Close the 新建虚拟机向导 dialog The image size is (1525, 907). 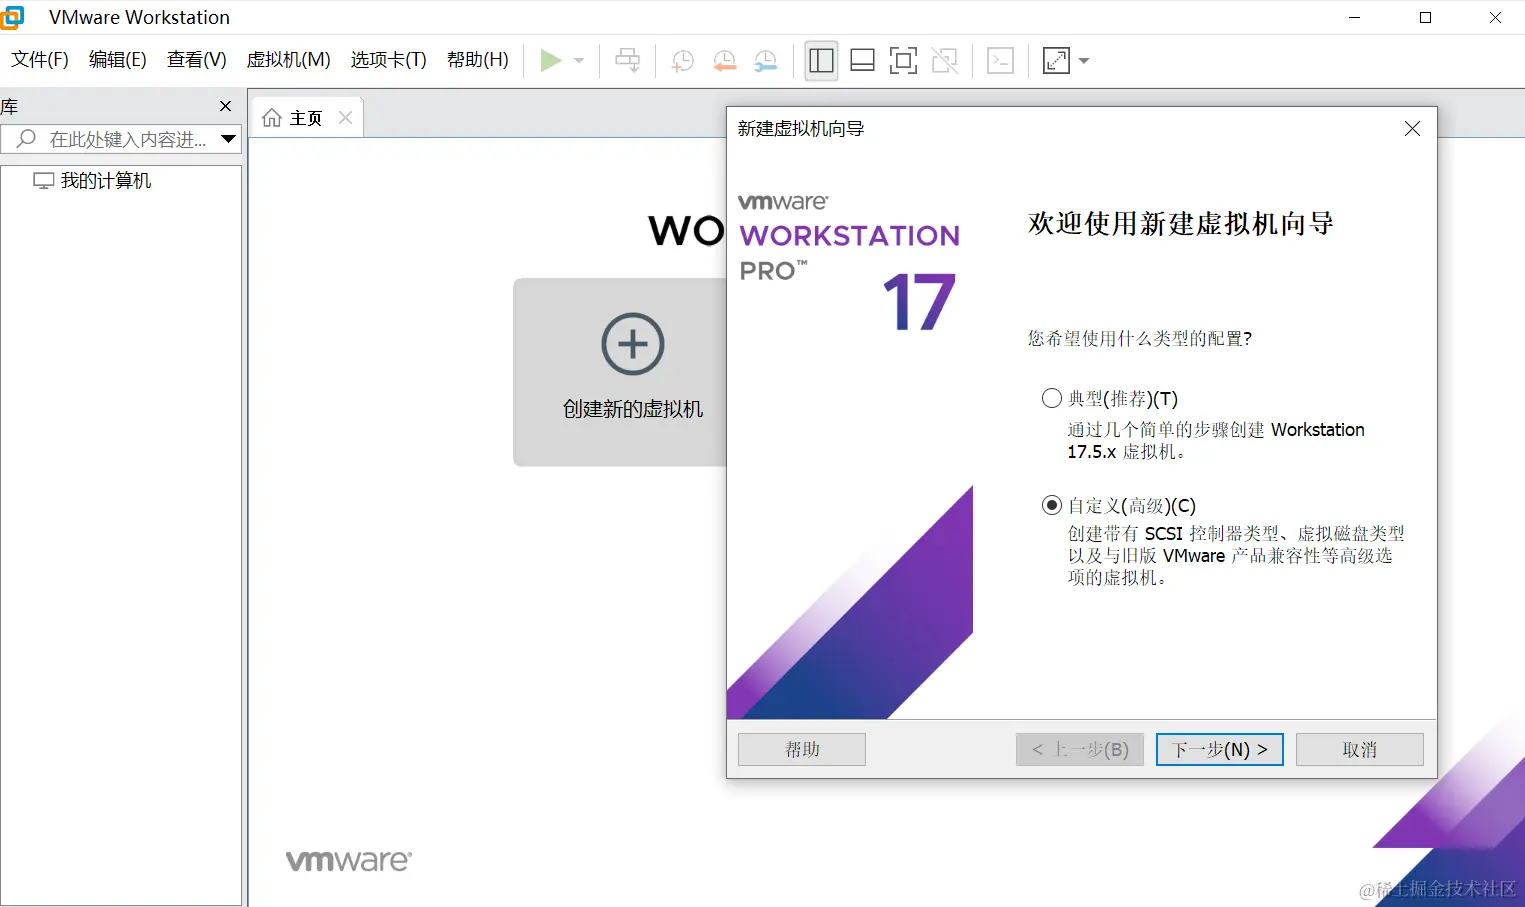(1412, 129)
